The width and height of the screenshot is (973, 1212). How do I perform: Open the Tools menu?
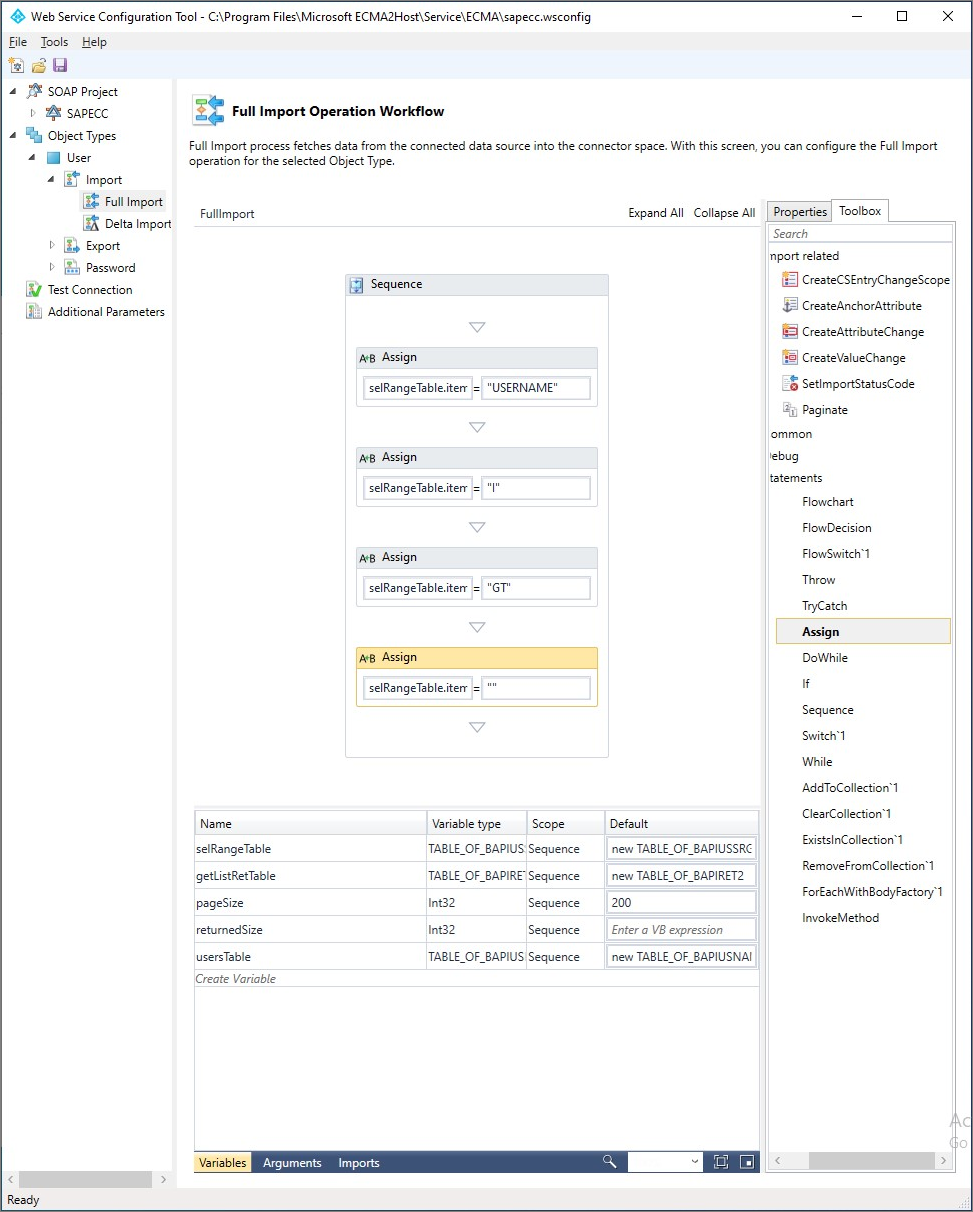pos(54,42)
